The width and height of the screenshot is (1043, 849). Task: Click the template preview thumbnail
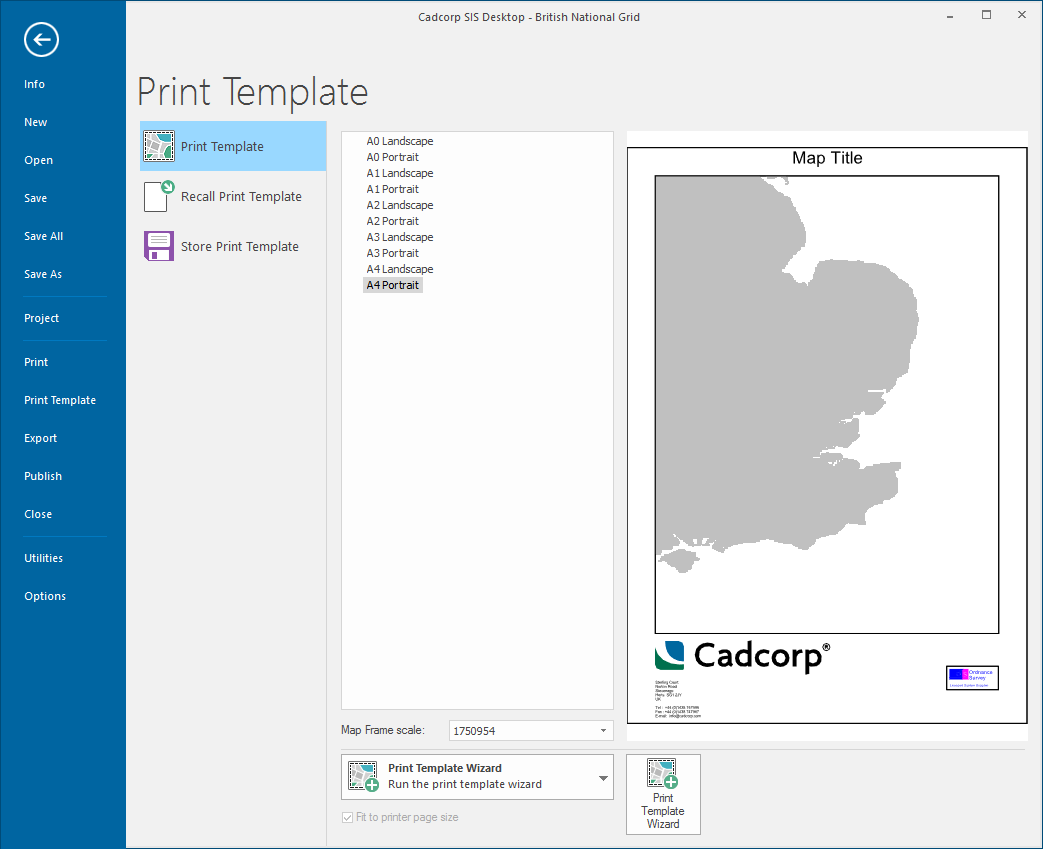(827, 435)
